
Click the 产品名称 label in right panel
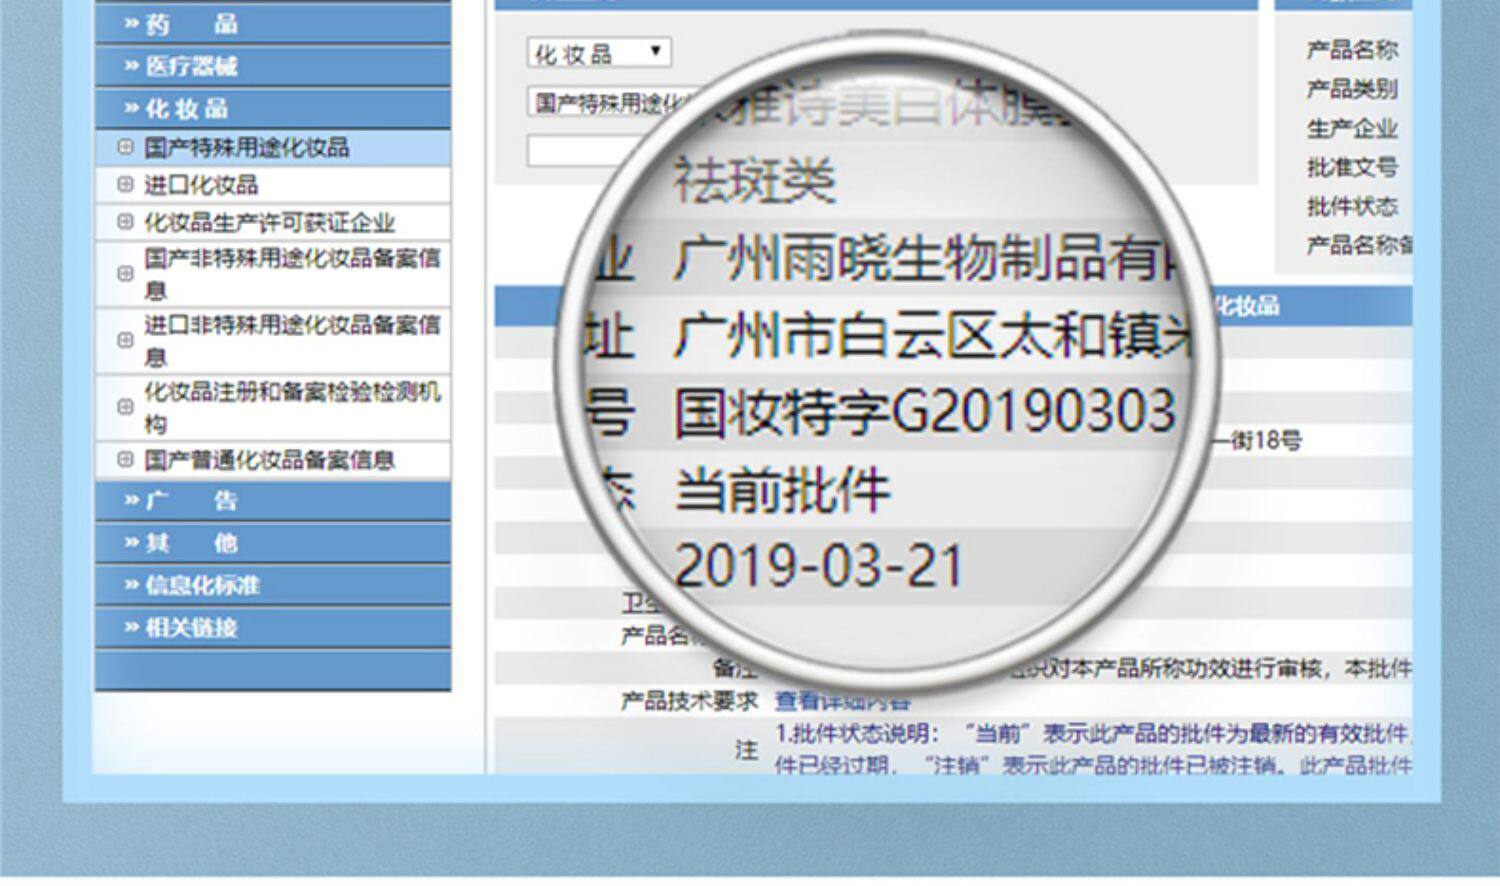coord(1352,50)
